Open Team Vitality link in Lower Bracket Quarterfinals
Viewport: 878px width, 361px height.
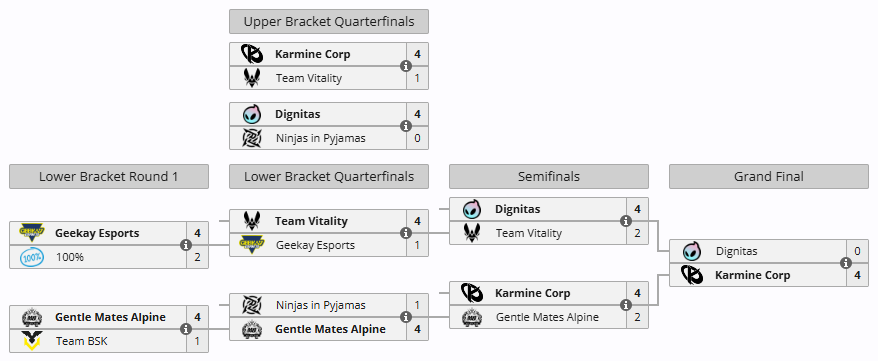pyautogui.click(x=311, y=221)
